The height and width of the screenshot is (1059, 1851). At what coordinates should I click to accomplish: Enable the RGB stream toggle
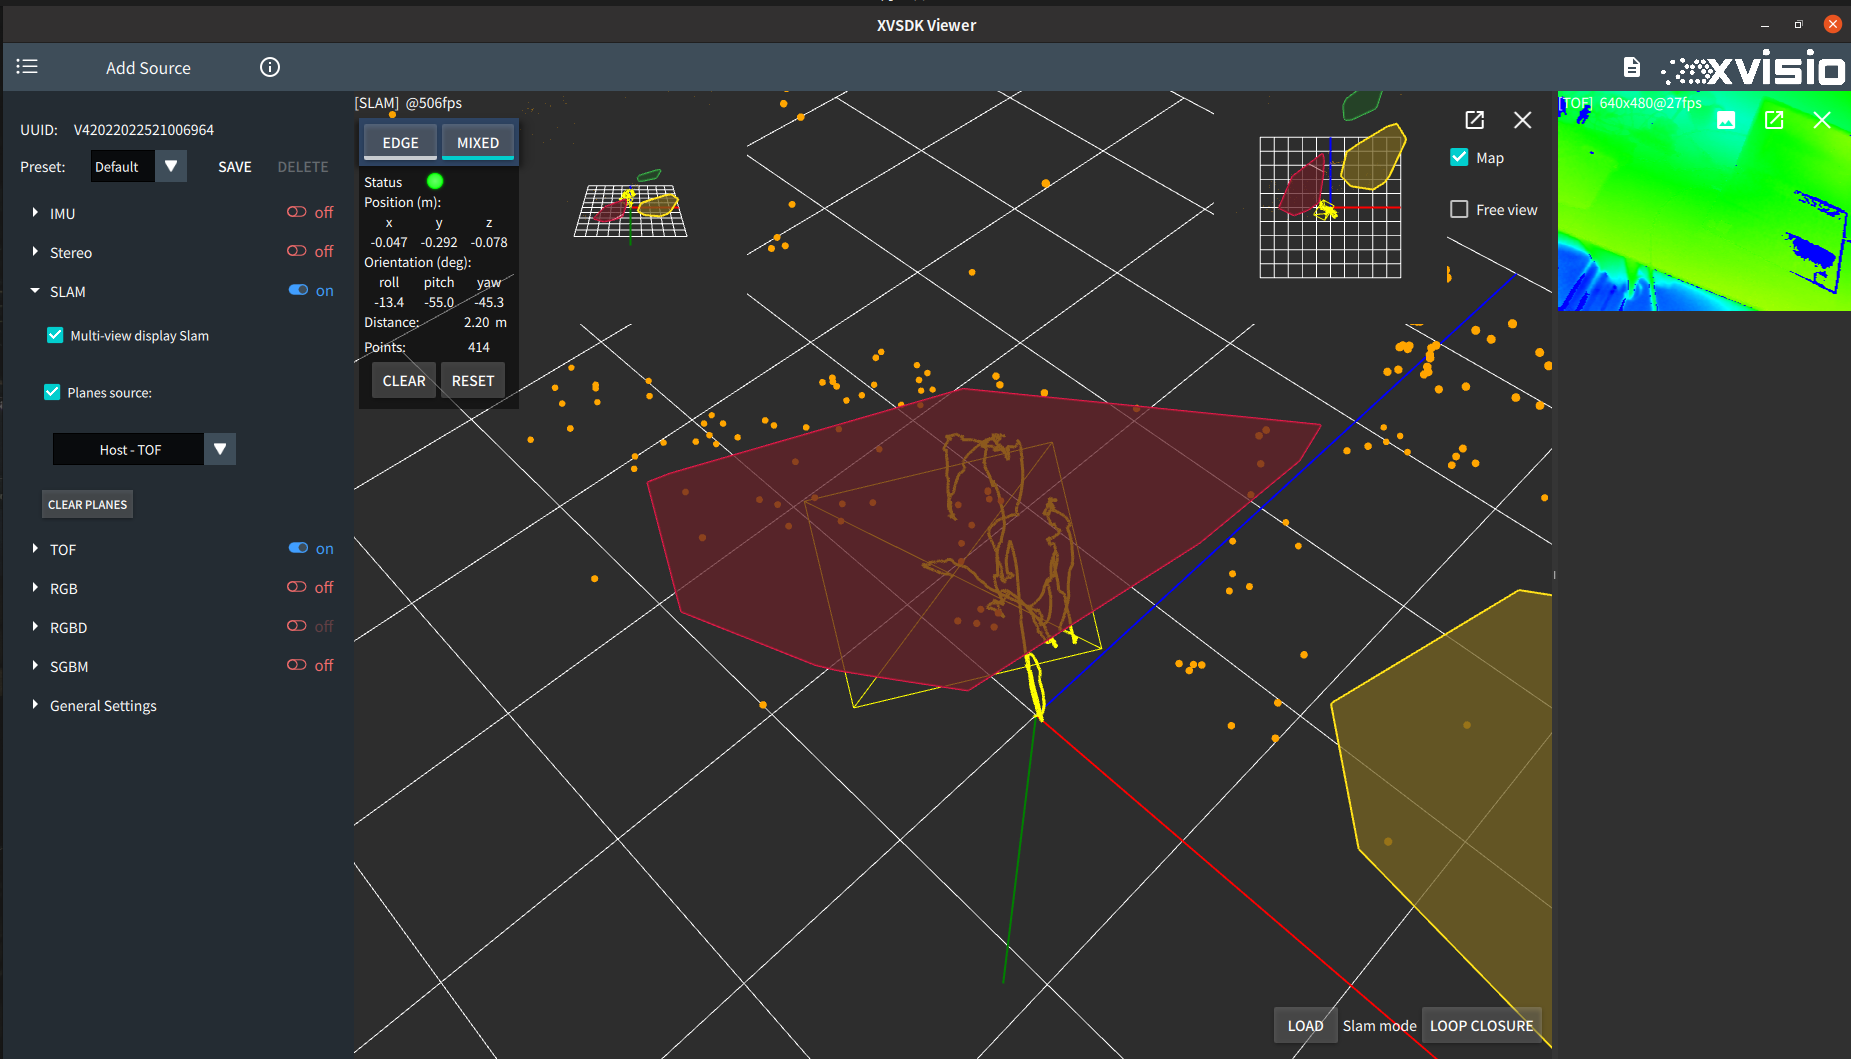[x=297, y=587]
